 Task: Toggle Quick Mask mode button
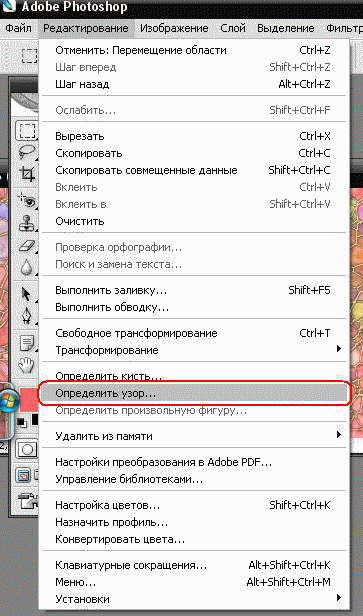pos(28,449)
